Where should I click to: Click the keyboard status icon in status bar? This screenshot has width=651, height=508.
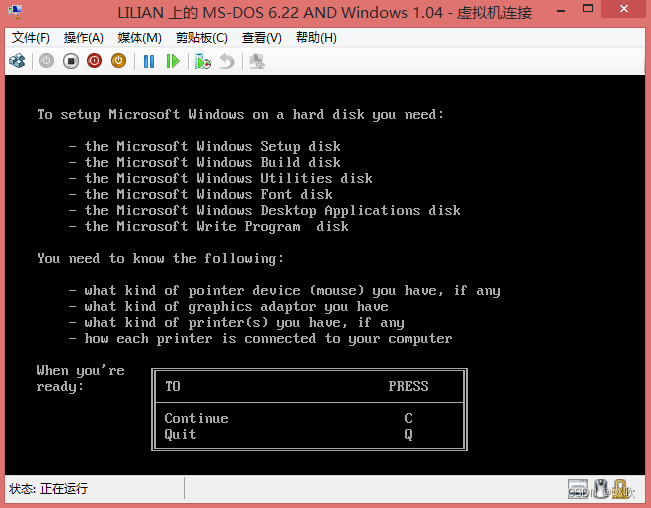578,488
